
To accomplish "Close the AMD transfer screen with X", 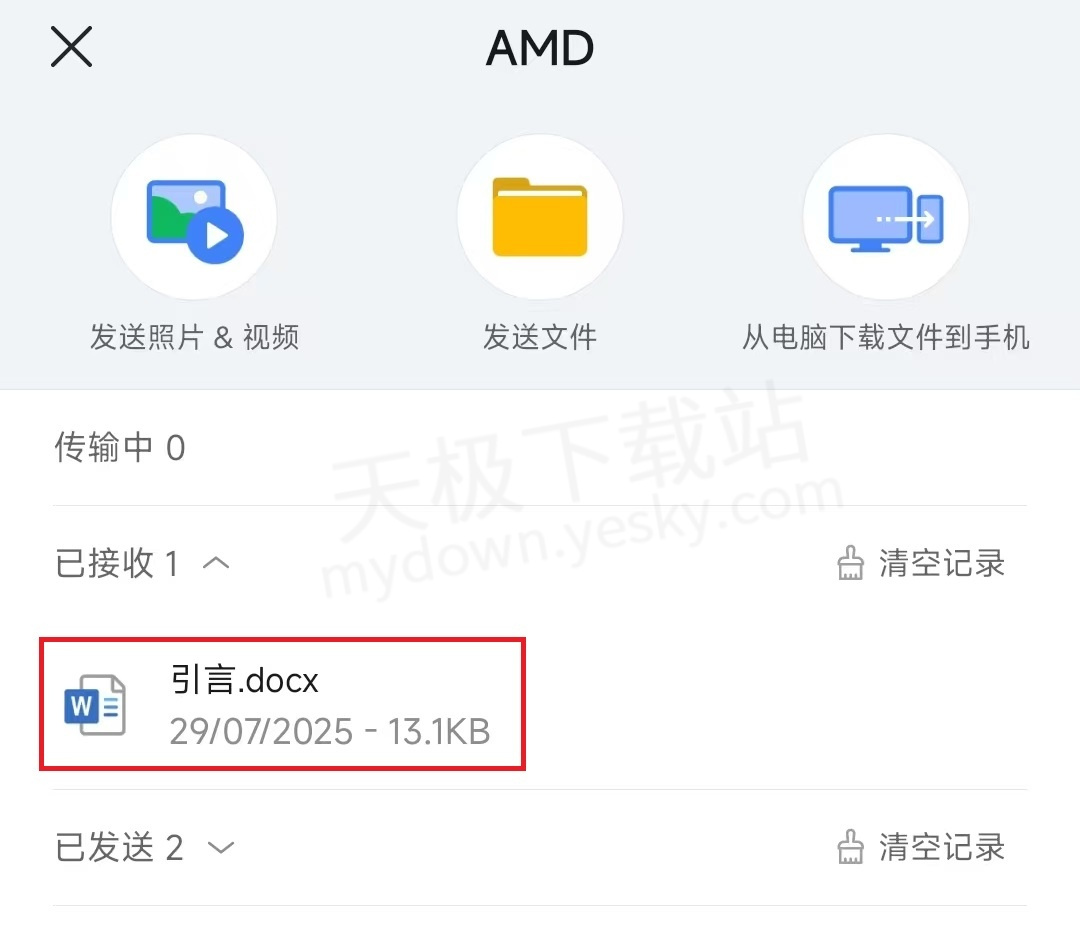I will pyautogui.click(x=70, y=47).
